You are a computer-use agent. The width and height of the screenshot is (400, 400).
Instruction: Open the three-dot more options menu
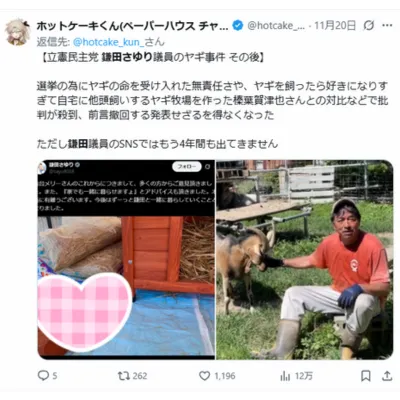pos(387,25)
